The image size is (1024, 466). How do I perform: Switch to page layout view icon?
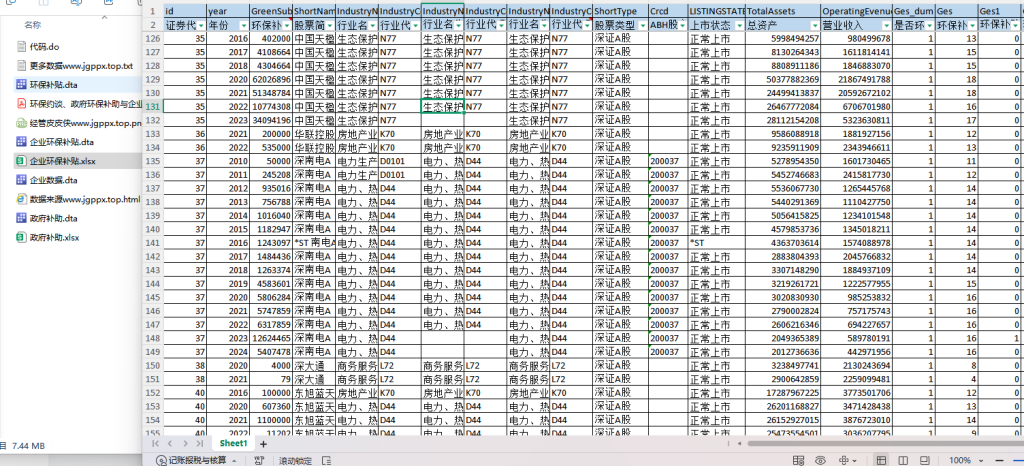tap(903, 460)
